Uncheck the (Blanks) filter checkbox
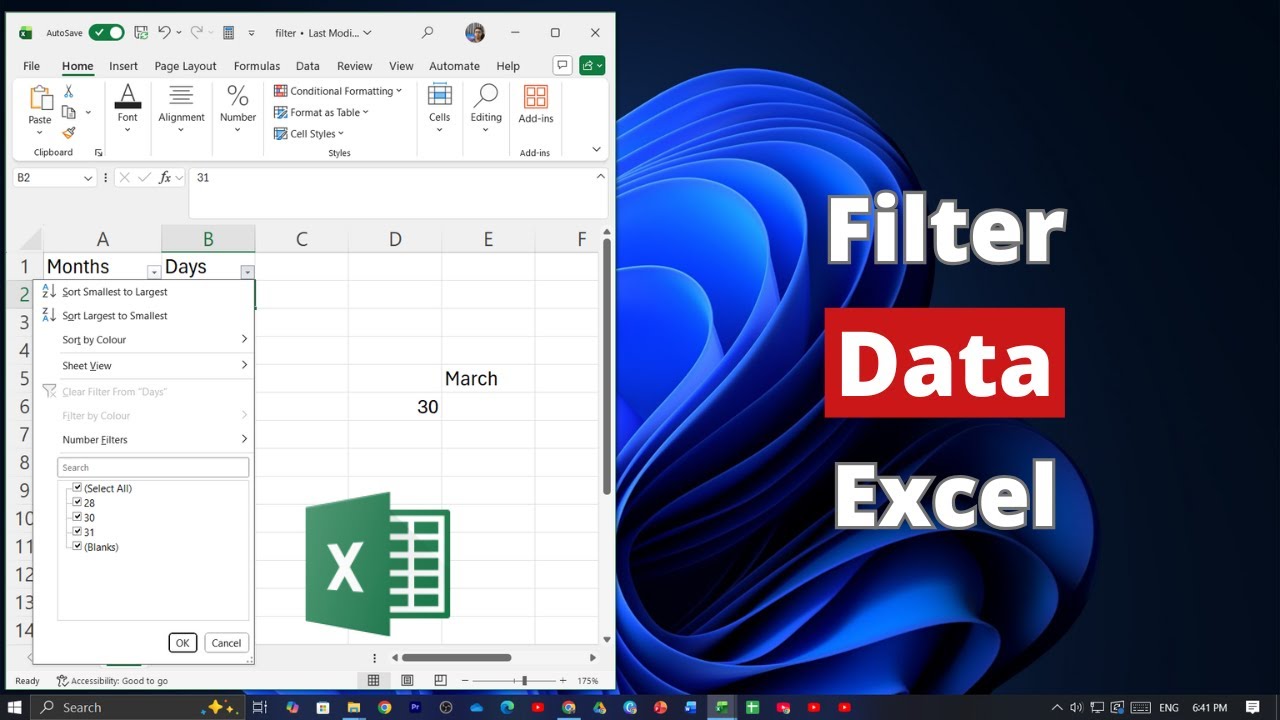The height and width of the screenshot is (720, 1280). pos(77,546)
